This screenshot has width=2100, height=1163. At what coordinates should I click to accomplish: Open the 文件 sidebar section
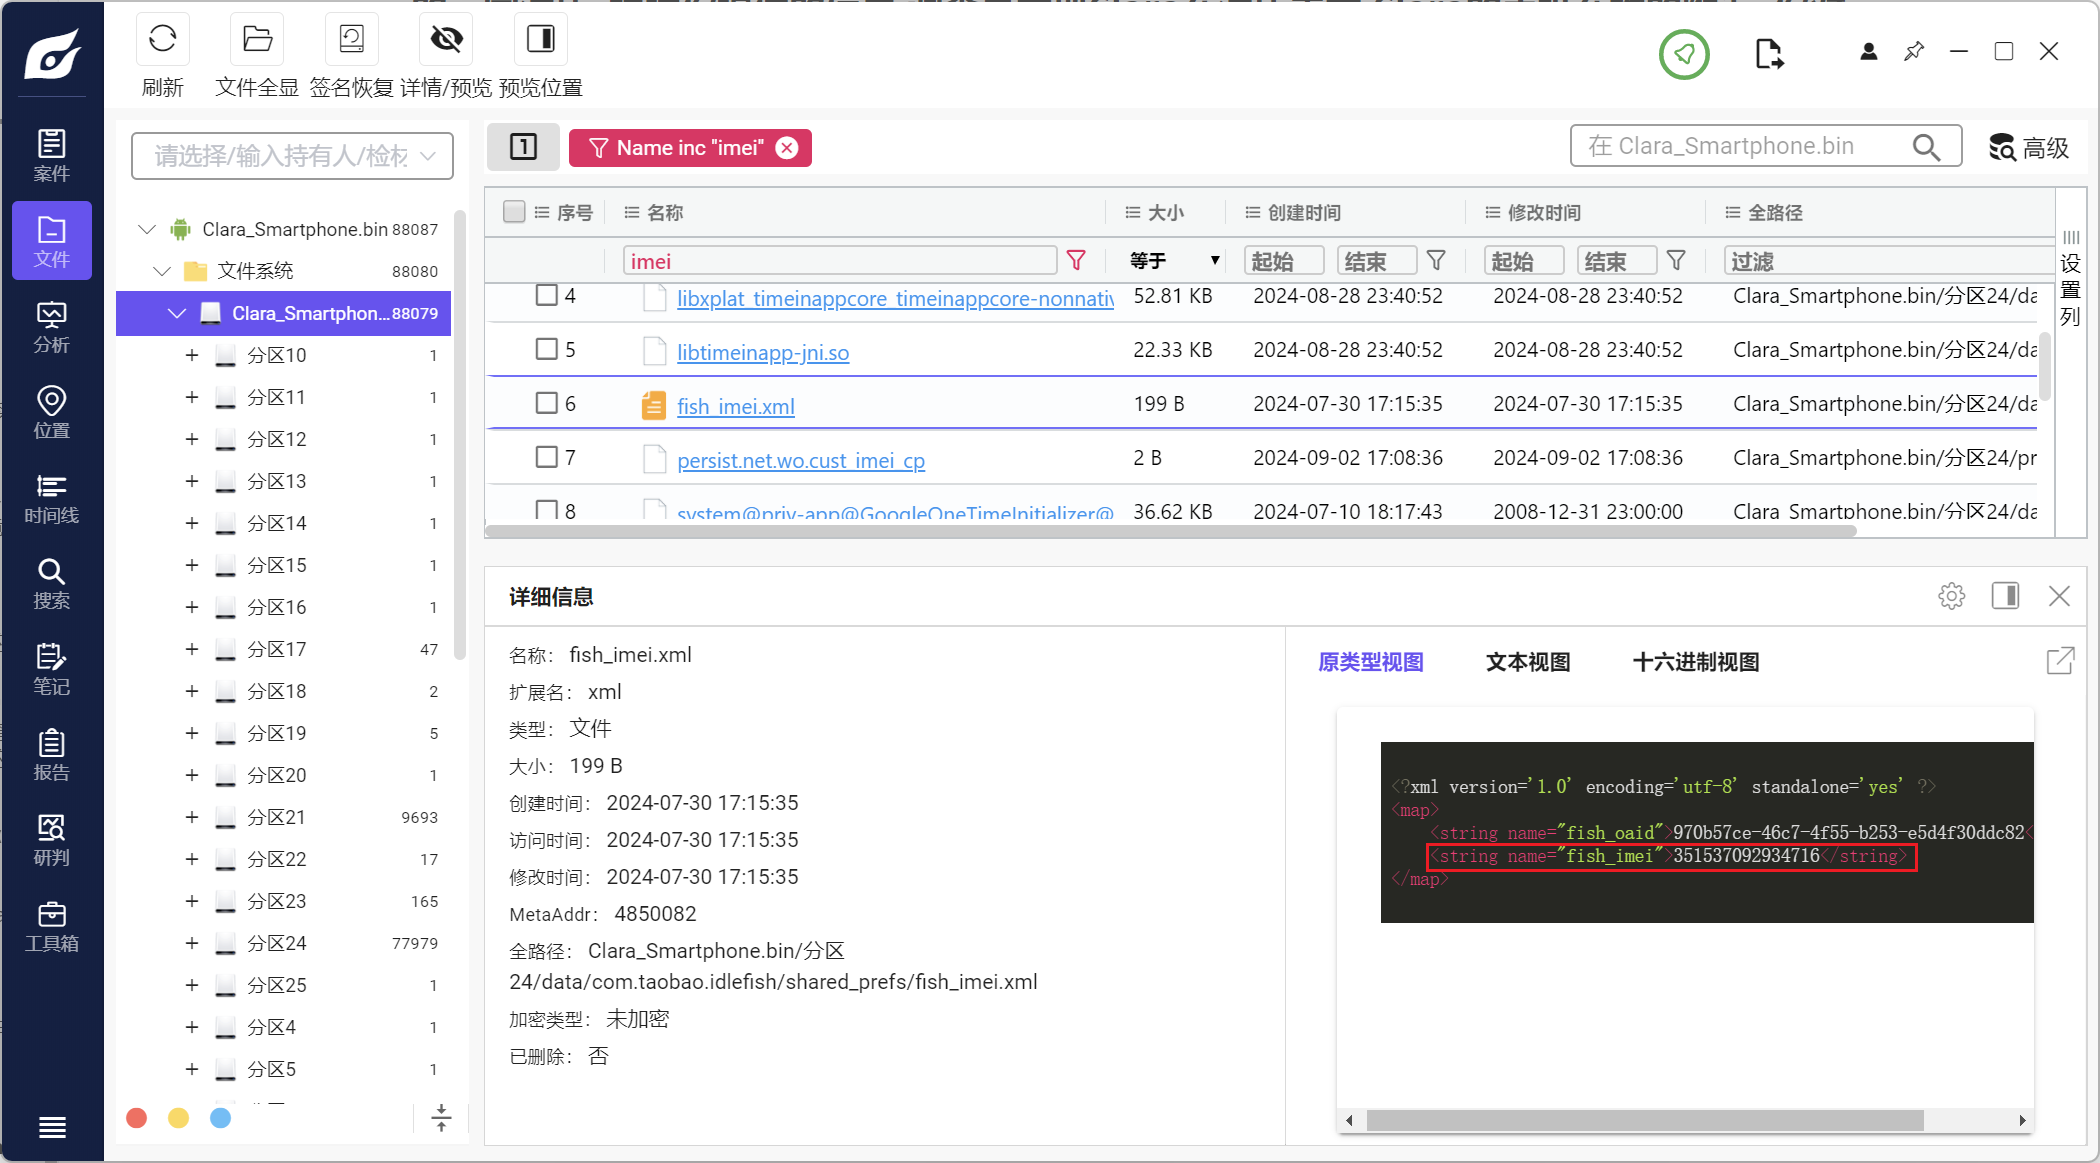click(52, 241)
